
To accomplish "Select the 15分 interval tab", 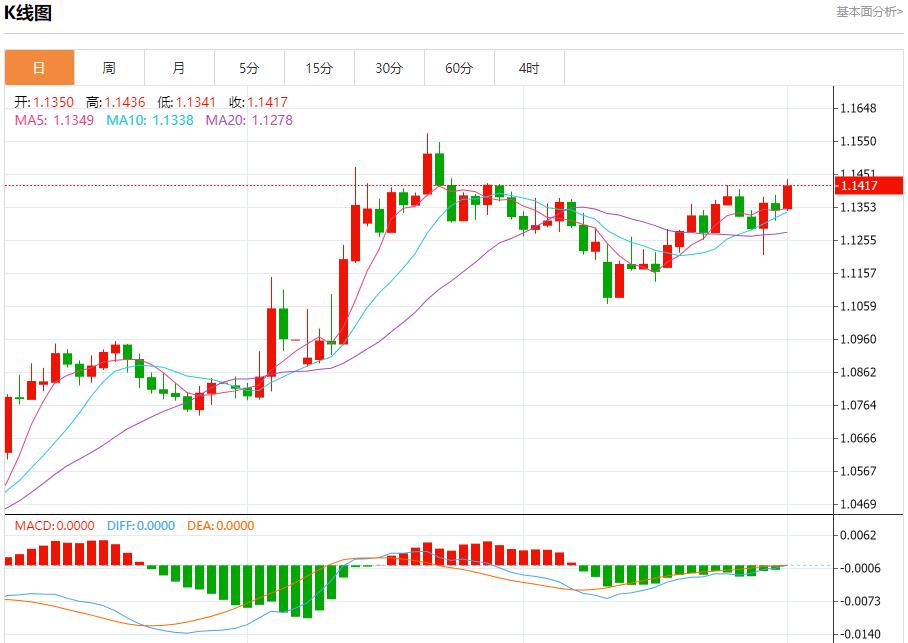I will click(319, 68).
